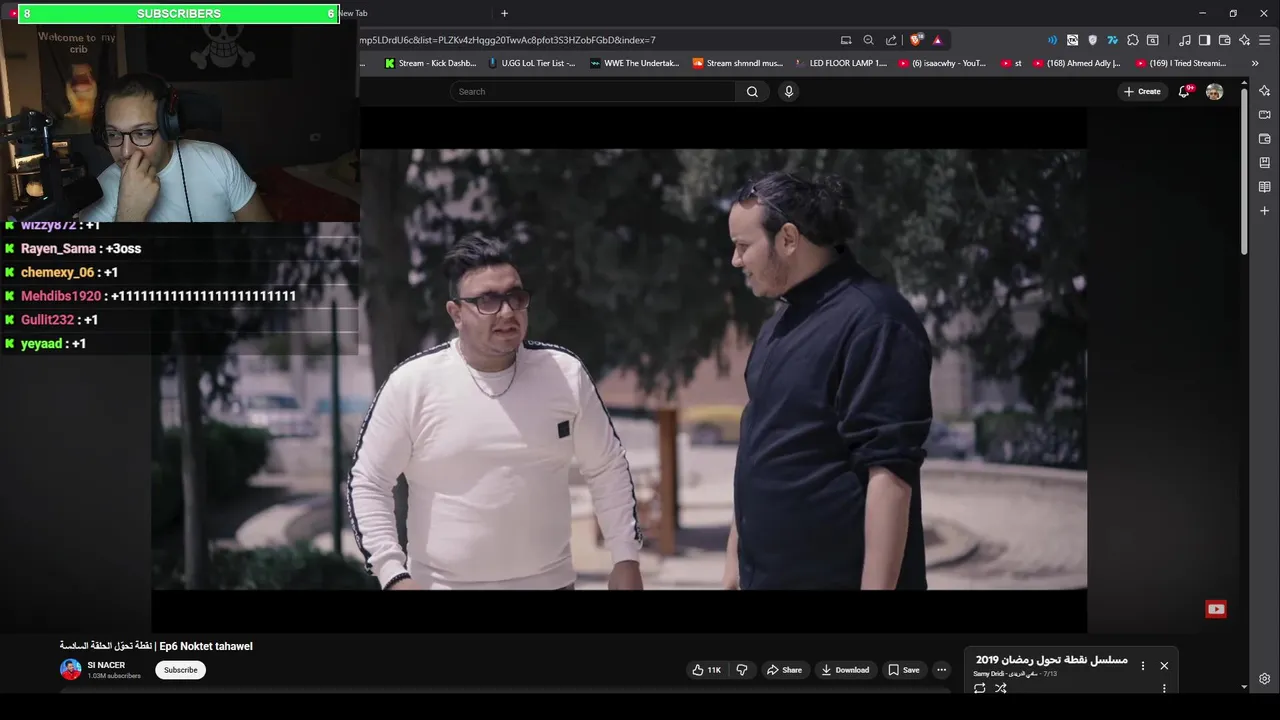Toggle playlist loop button
The image size is (1280, 720).
(979, 688)
